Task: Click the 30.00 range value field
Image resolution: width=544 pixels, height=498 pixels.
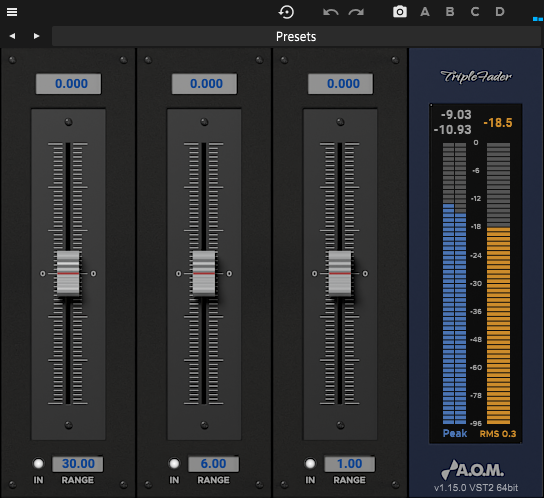Action: click(78, 464)
